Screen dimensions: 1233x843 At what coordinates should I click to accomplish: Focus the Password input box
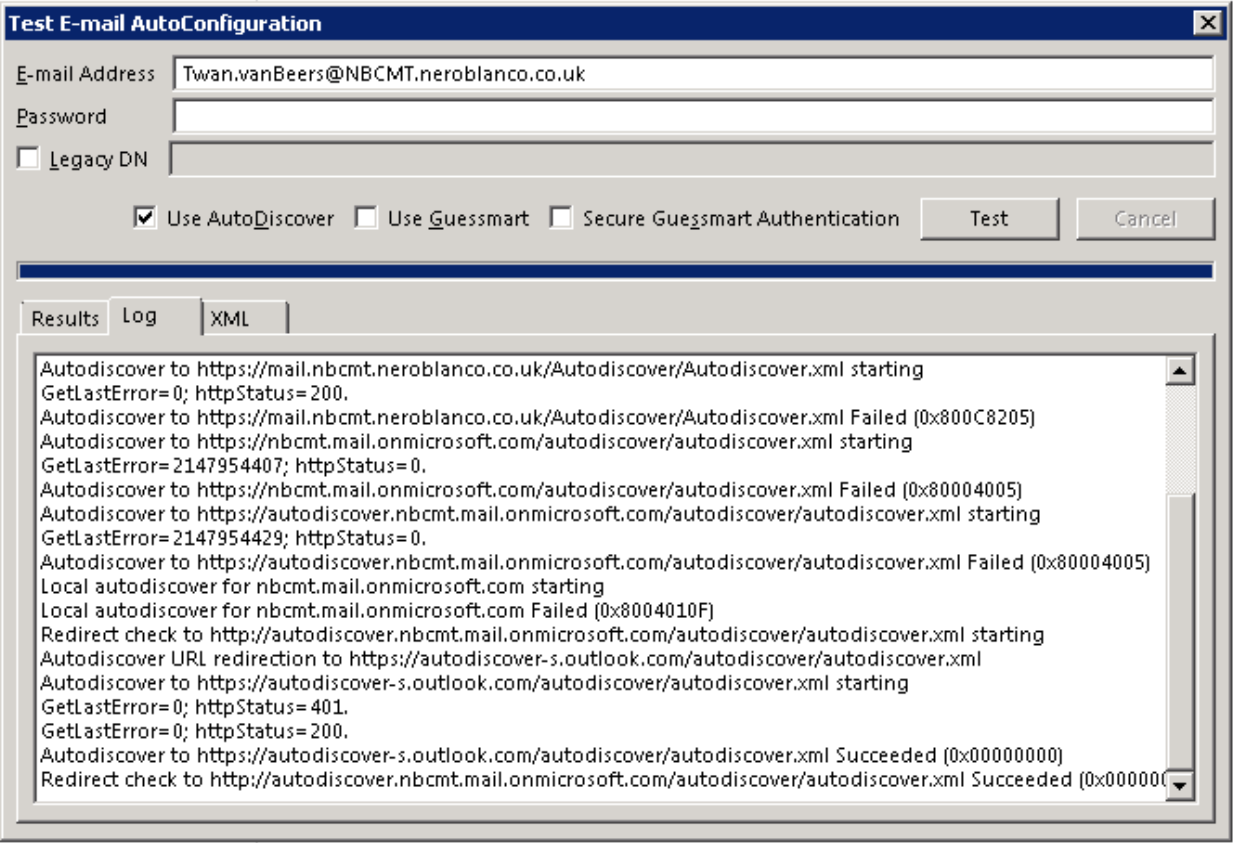point(693,116)
